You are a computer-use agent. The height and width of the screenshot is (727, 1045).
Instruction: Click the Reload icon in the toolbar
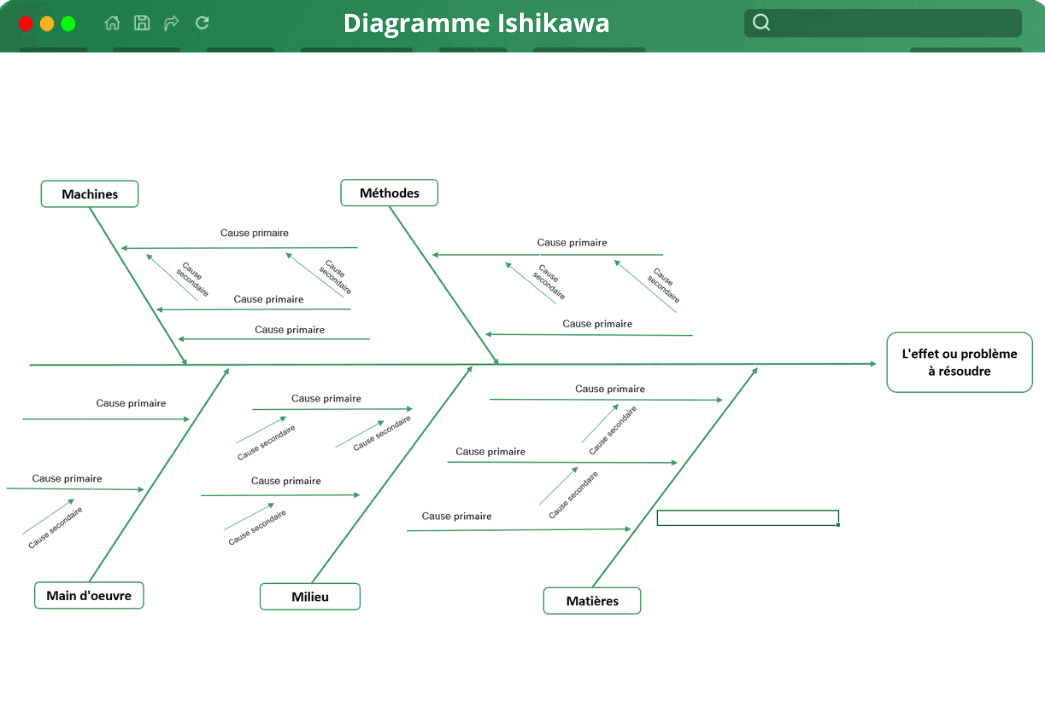201,22
